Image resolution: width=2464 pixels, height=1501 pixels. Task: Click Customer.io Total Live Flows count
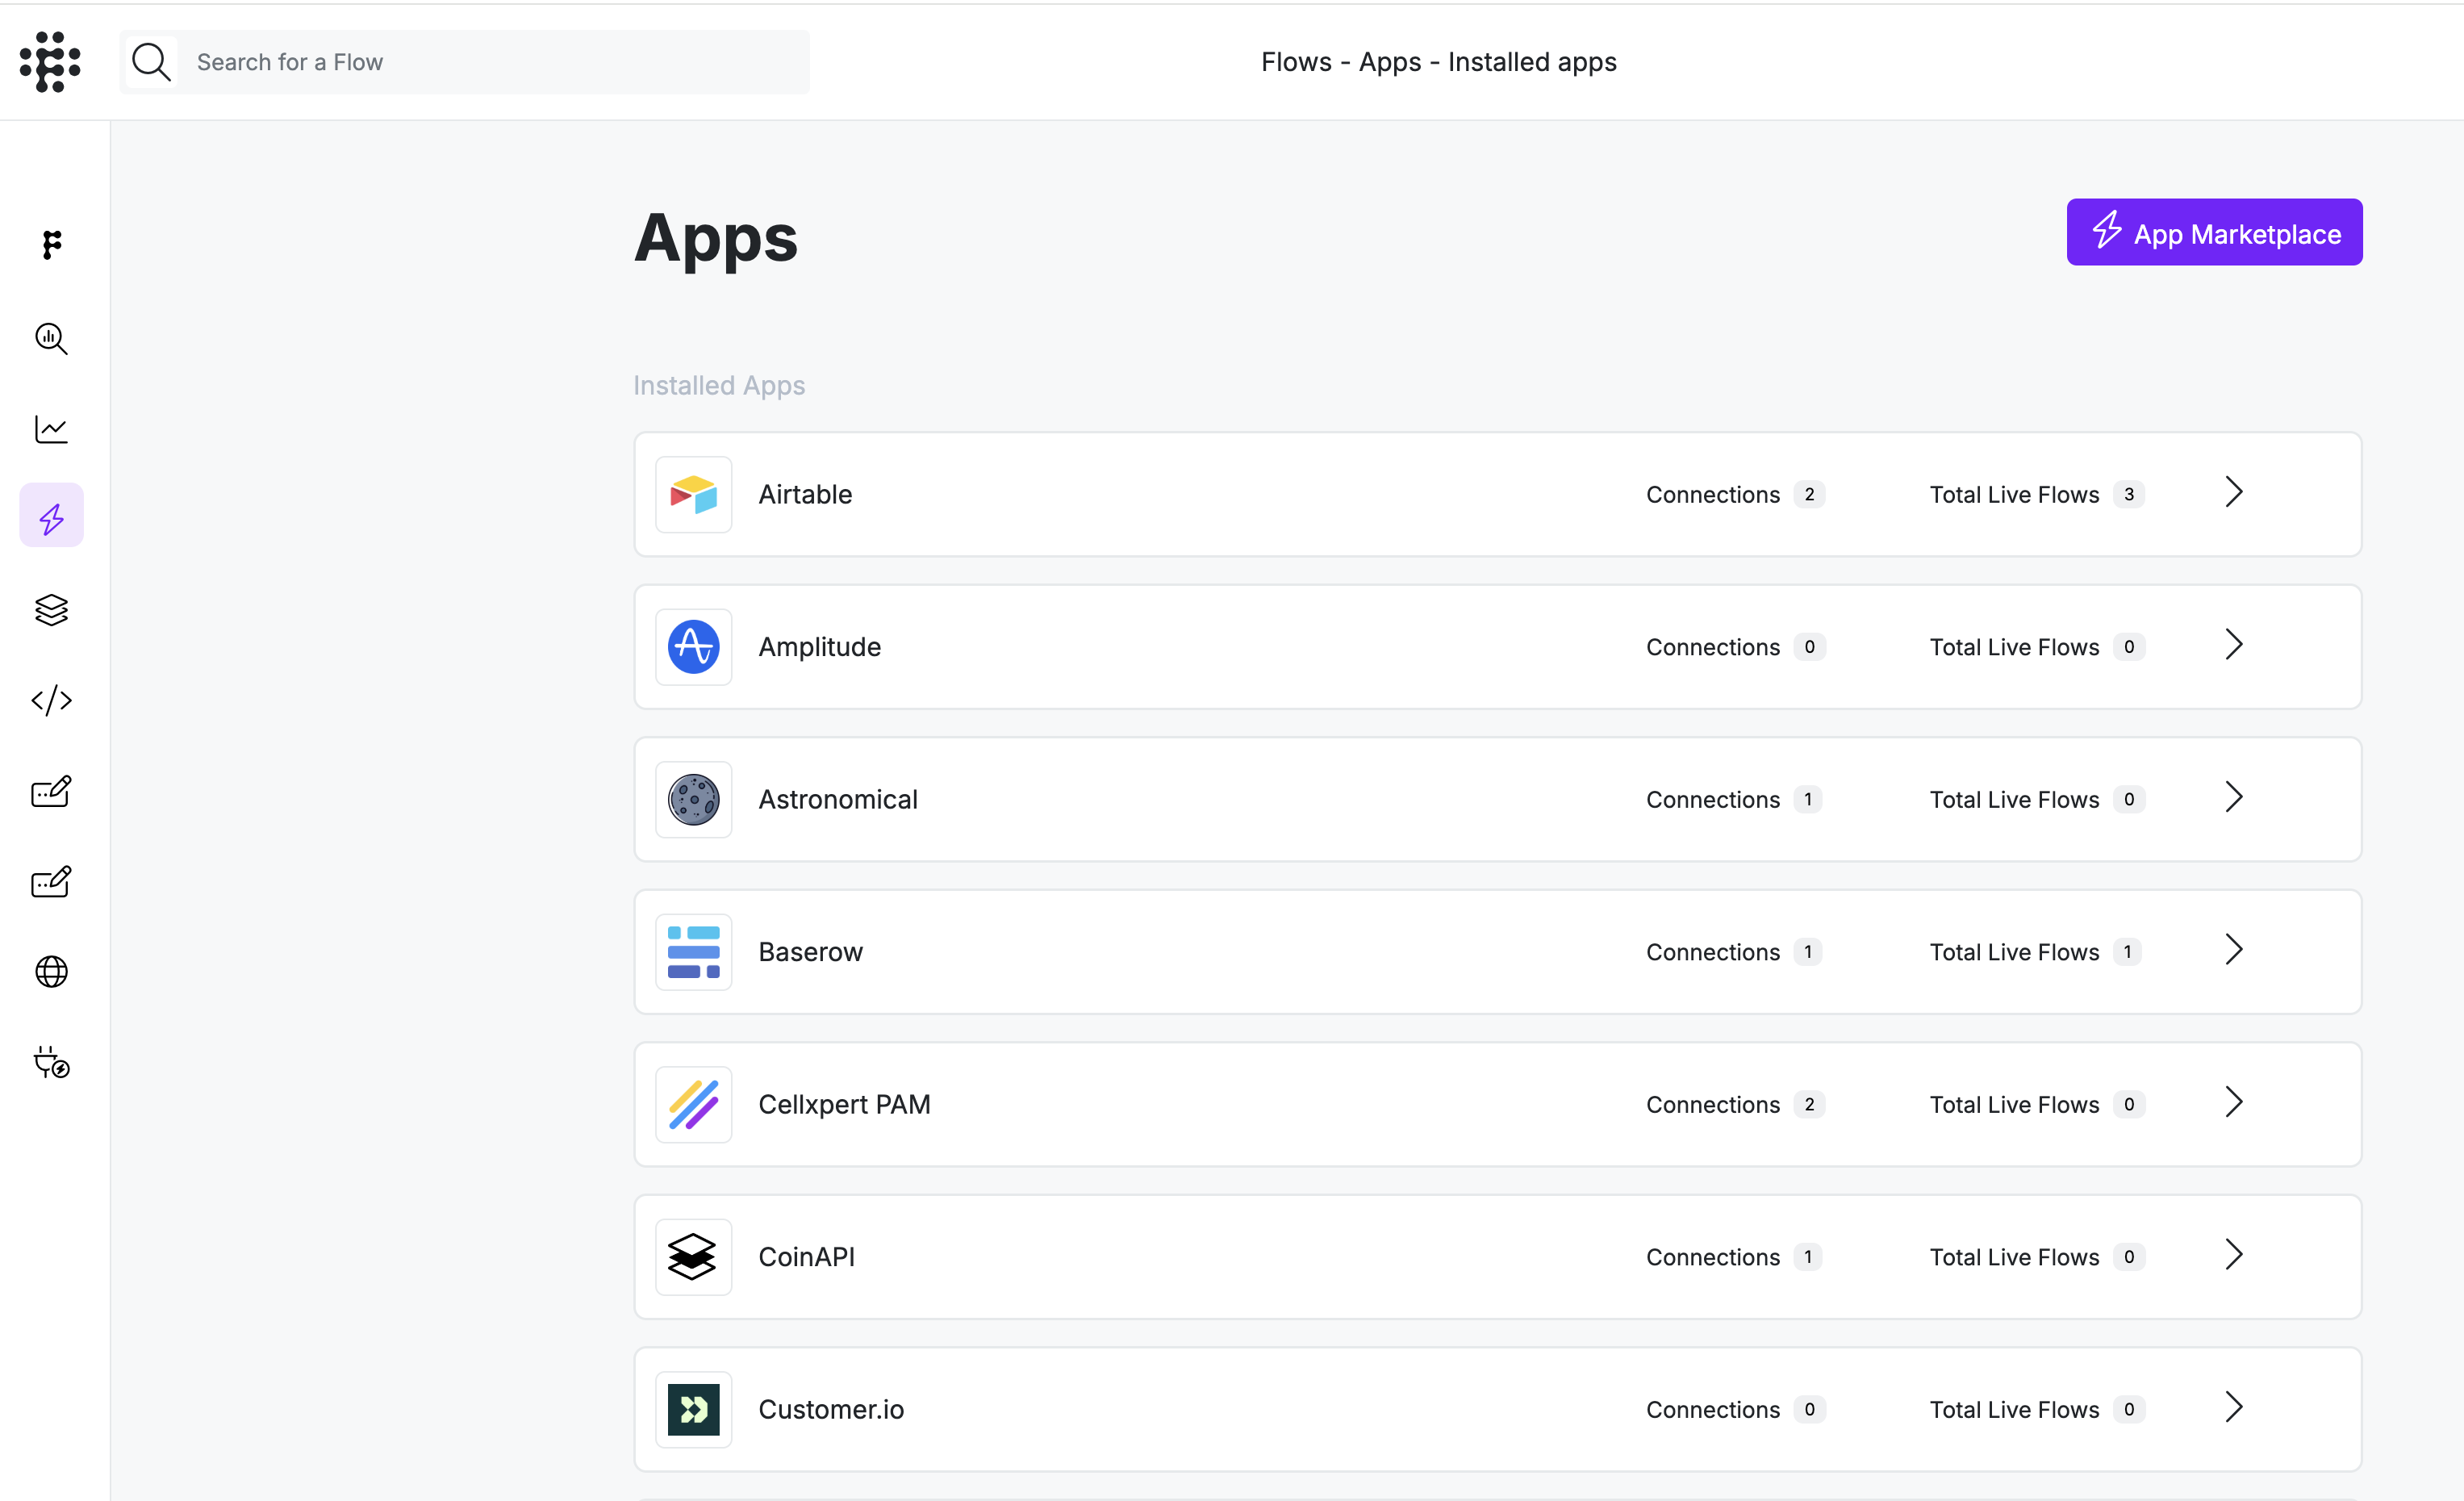pos(2129,1410)
